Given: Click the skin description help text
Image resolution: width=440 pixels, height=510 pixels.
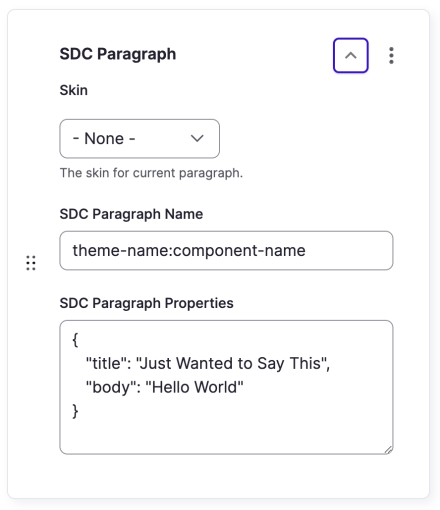Looking at the screenshot, I should pos(151,173).
